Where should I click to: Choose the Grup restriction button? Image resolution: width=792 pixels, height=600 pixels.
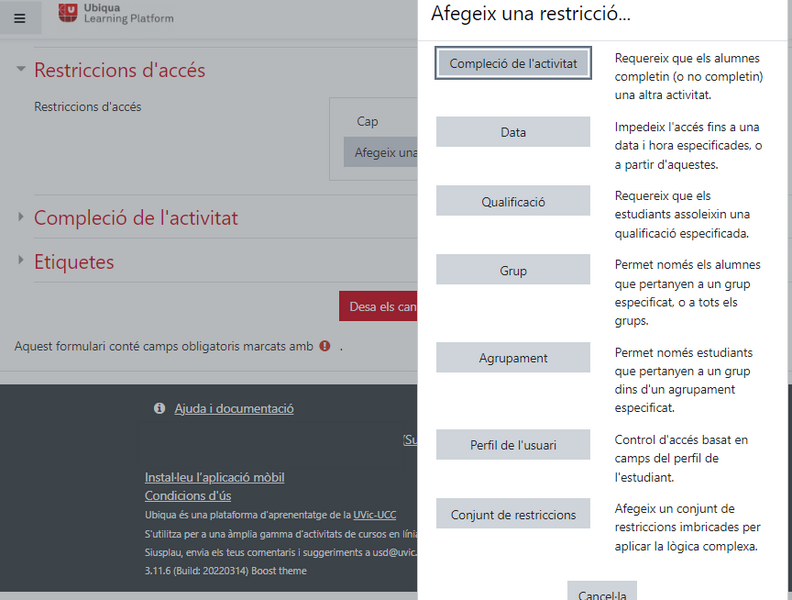[x=513, y=270]
